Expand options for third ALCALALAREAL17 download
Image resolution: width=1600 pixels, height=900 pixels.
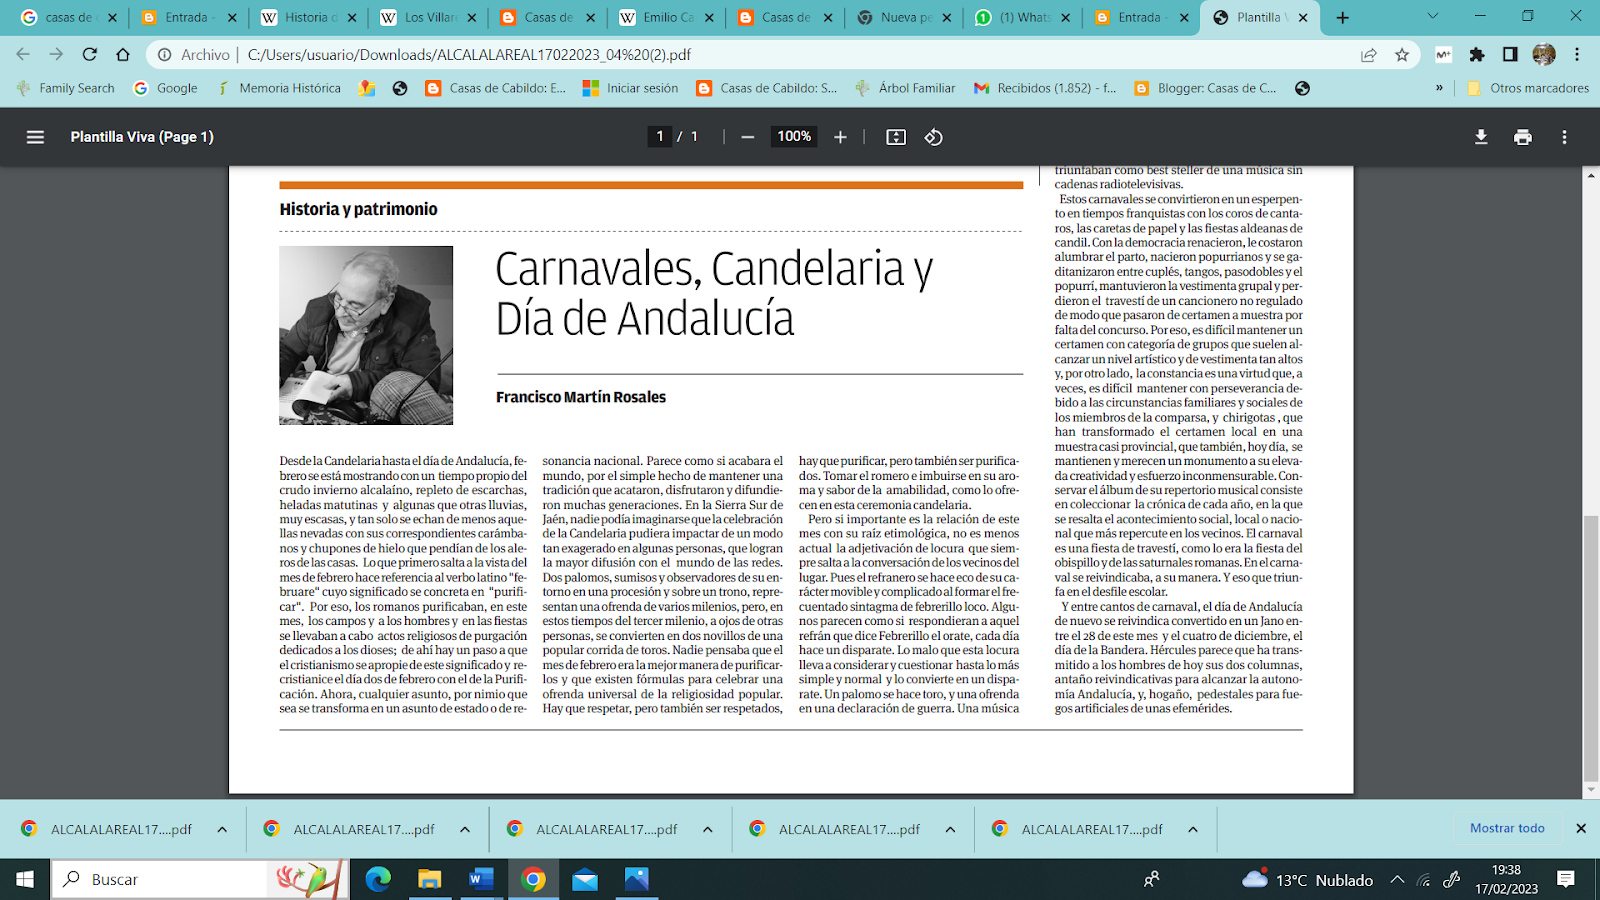(708, 829)
